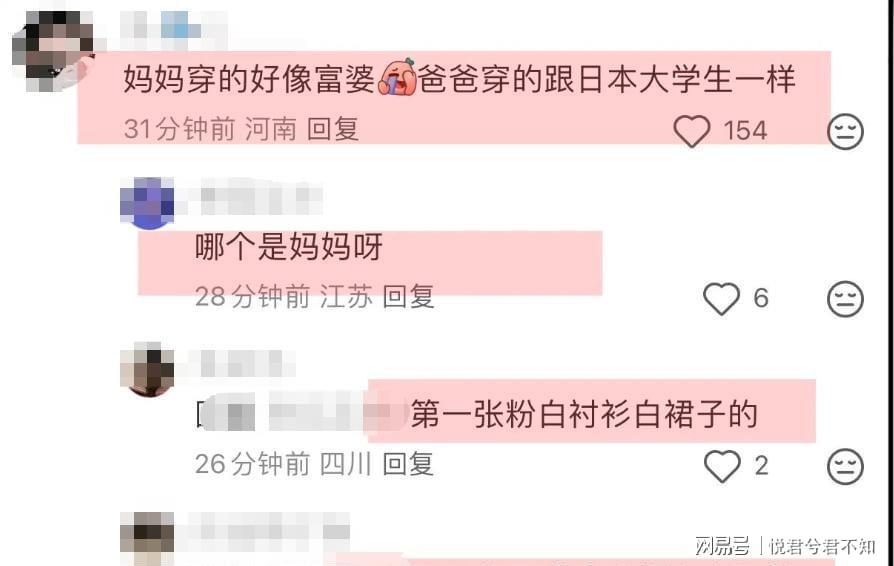
Task: Tap the heart icon showing 6 likes
Action: pos(721,299)
